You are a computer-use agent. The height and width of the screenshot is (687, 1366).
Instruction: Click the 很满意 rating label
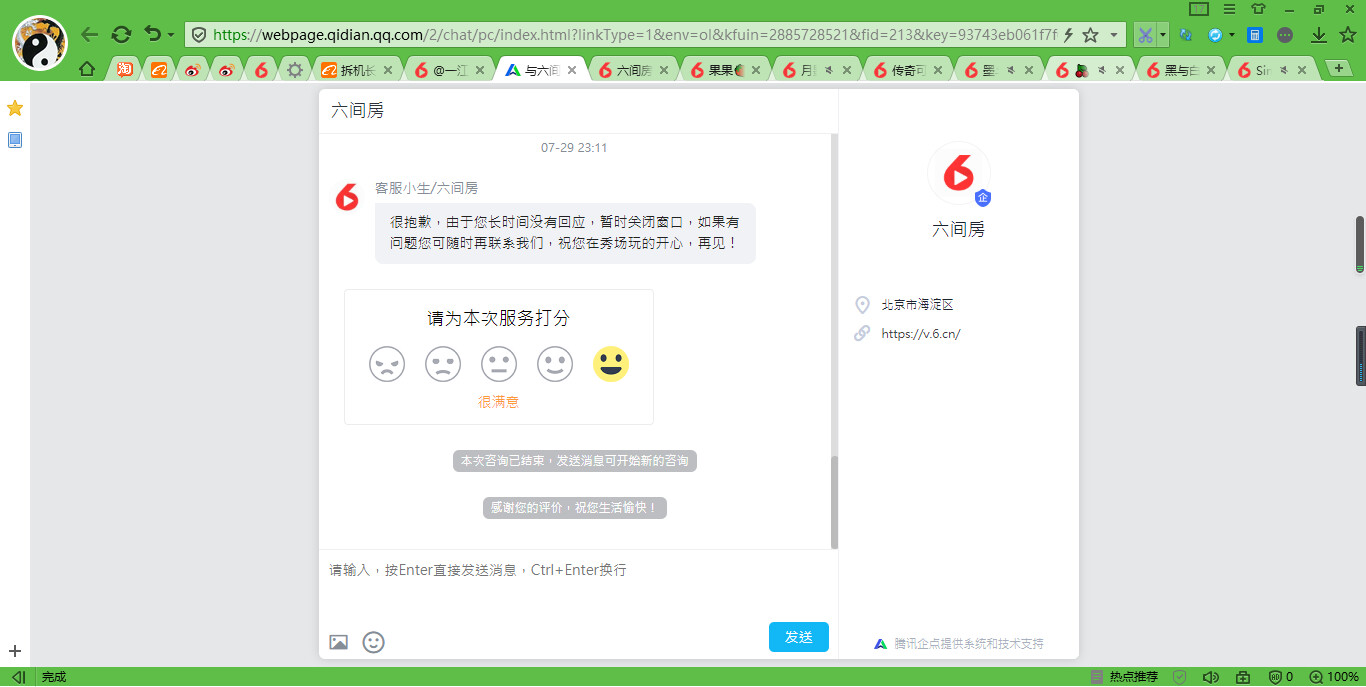499,402
